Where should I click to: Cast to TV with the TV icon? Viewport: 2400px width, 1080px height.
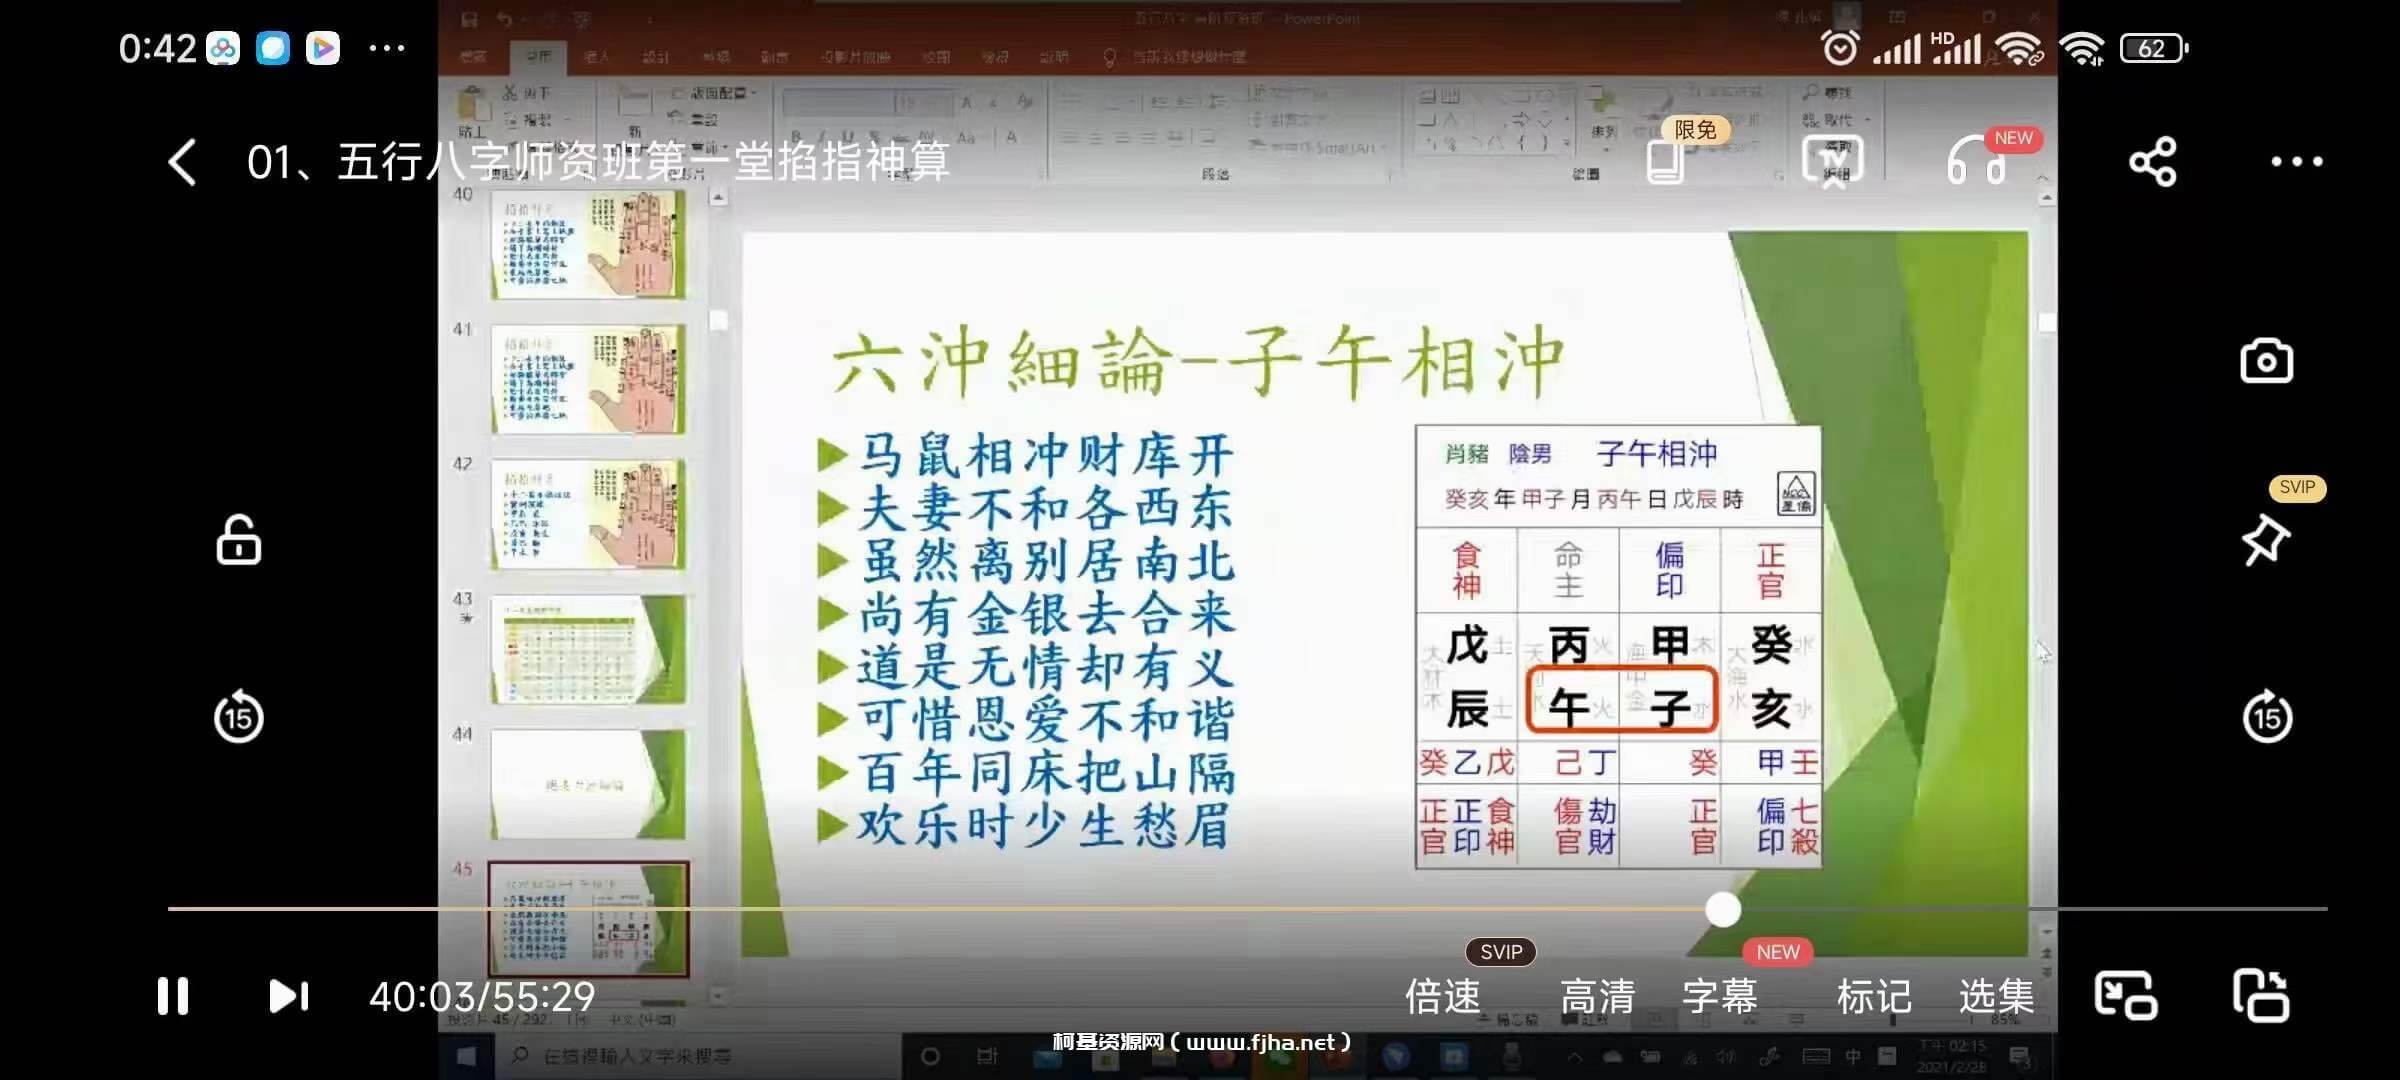pyautogui.click(x=1833, y=162)
